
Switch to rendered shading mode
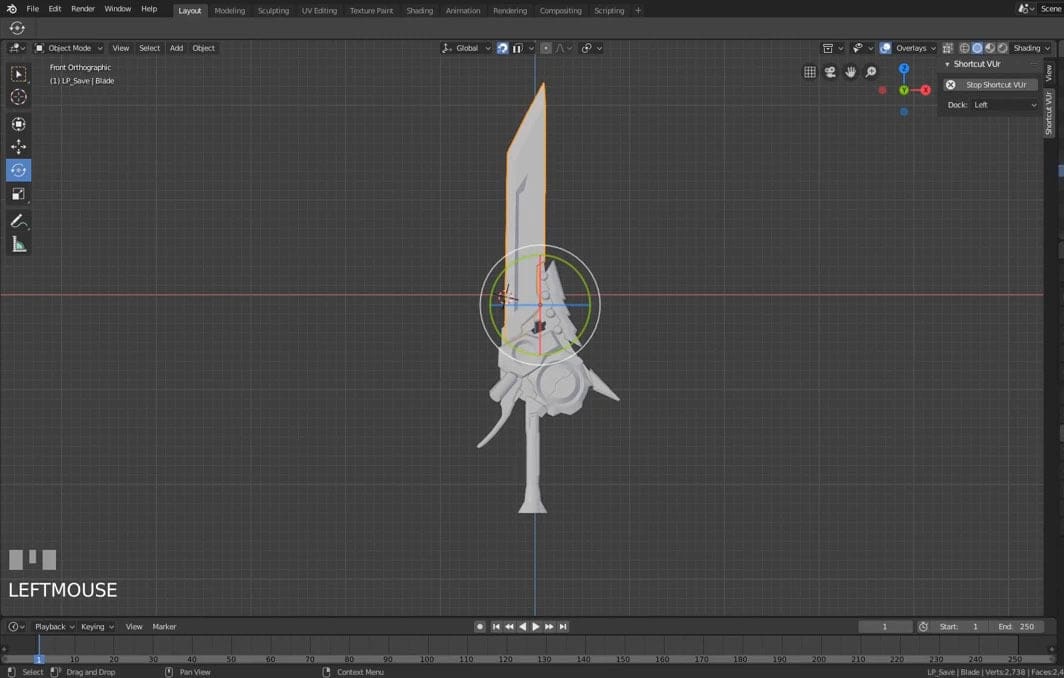click(1003, 48)
